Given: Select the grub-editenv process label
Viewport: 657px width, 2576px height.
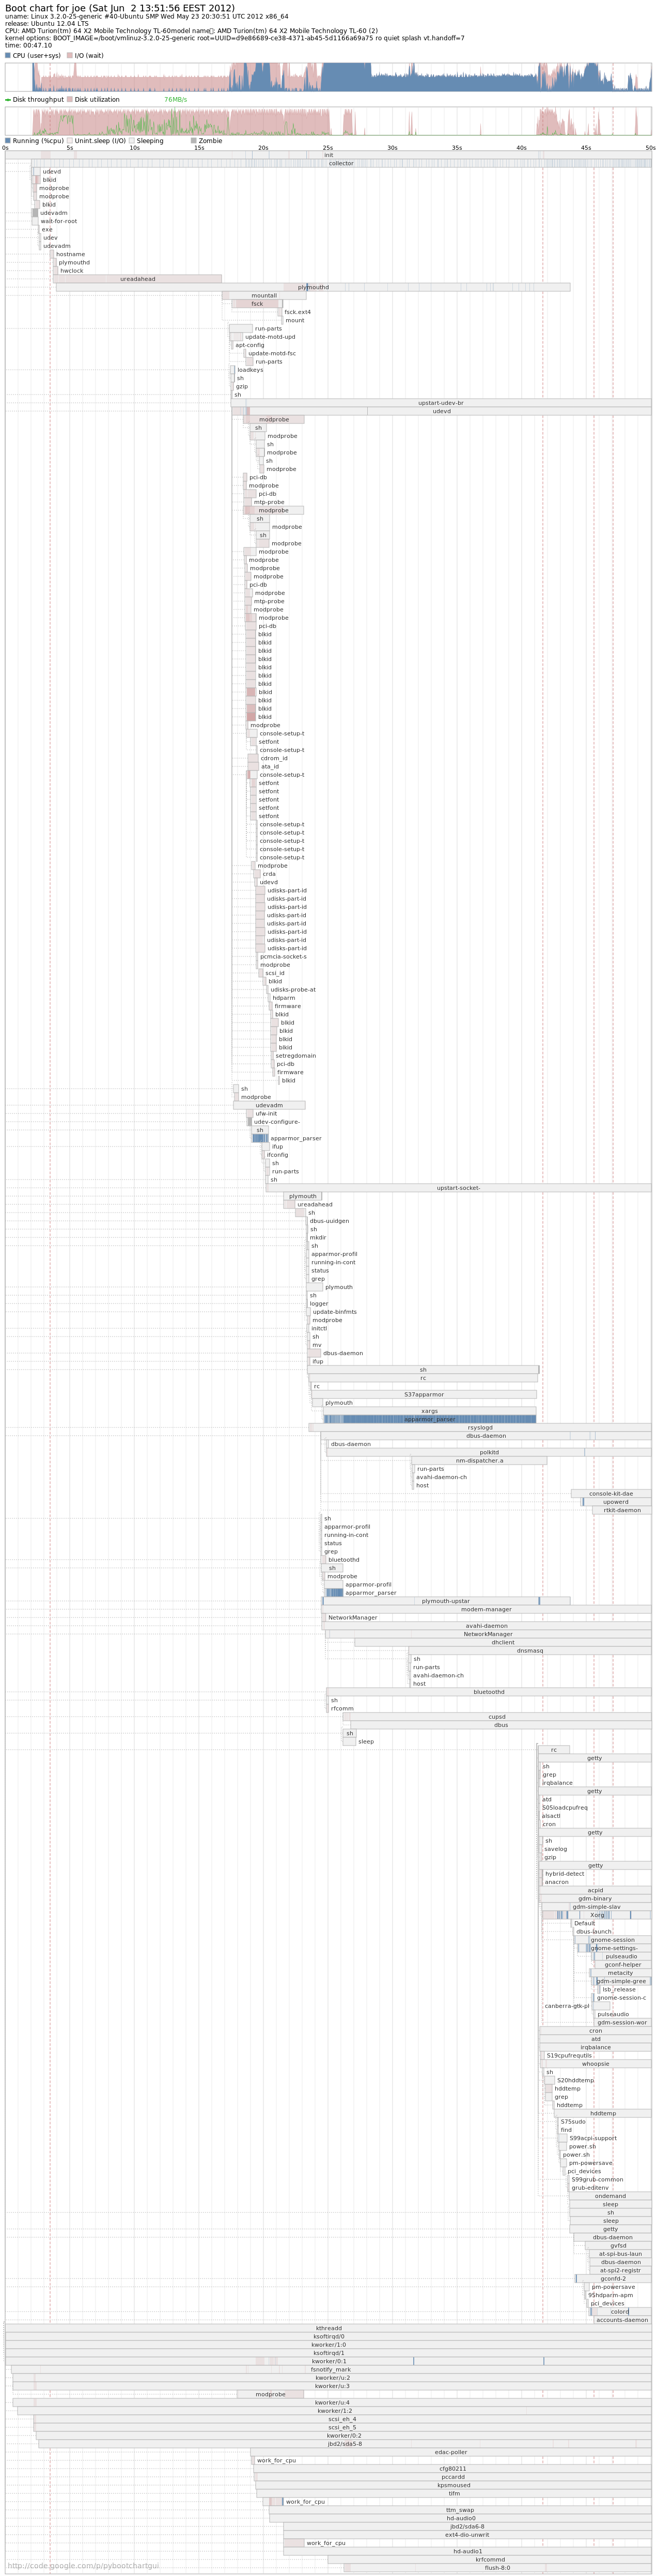Looking at the screenshot, I should pyautogui.click(x=590, y=2188).
